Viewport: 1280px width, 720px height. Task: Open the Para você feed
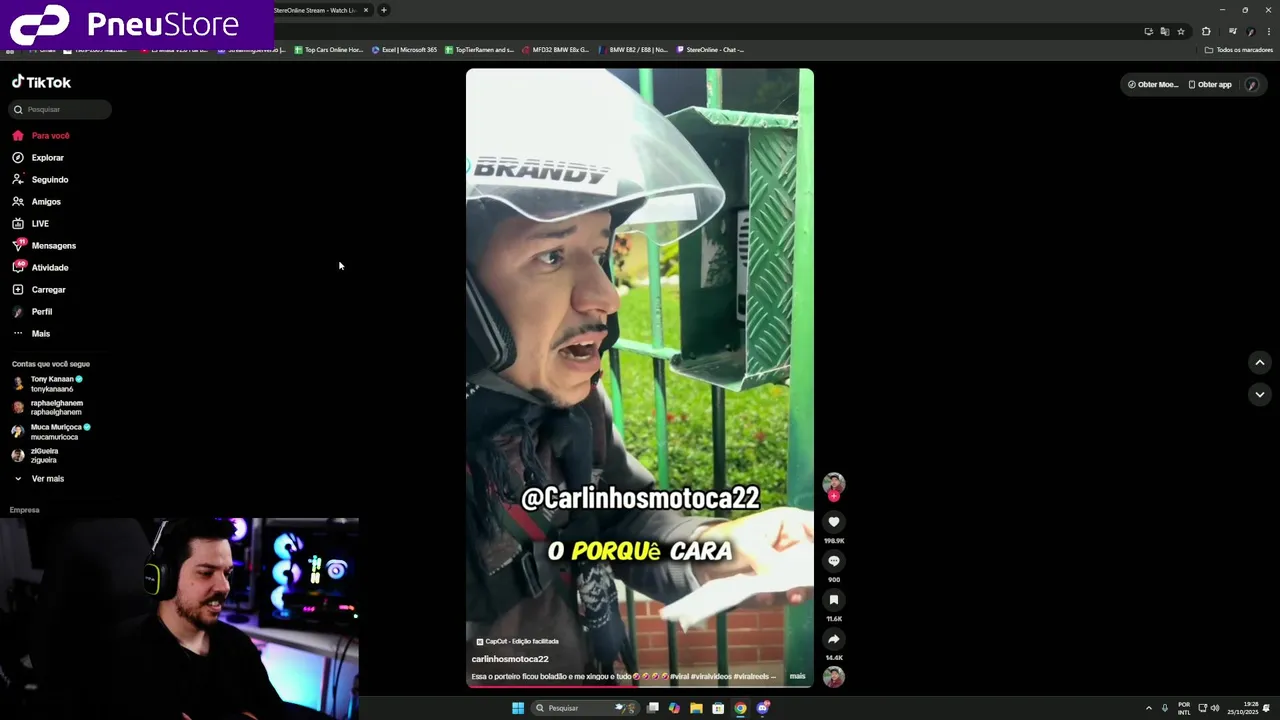click(41, 135)
